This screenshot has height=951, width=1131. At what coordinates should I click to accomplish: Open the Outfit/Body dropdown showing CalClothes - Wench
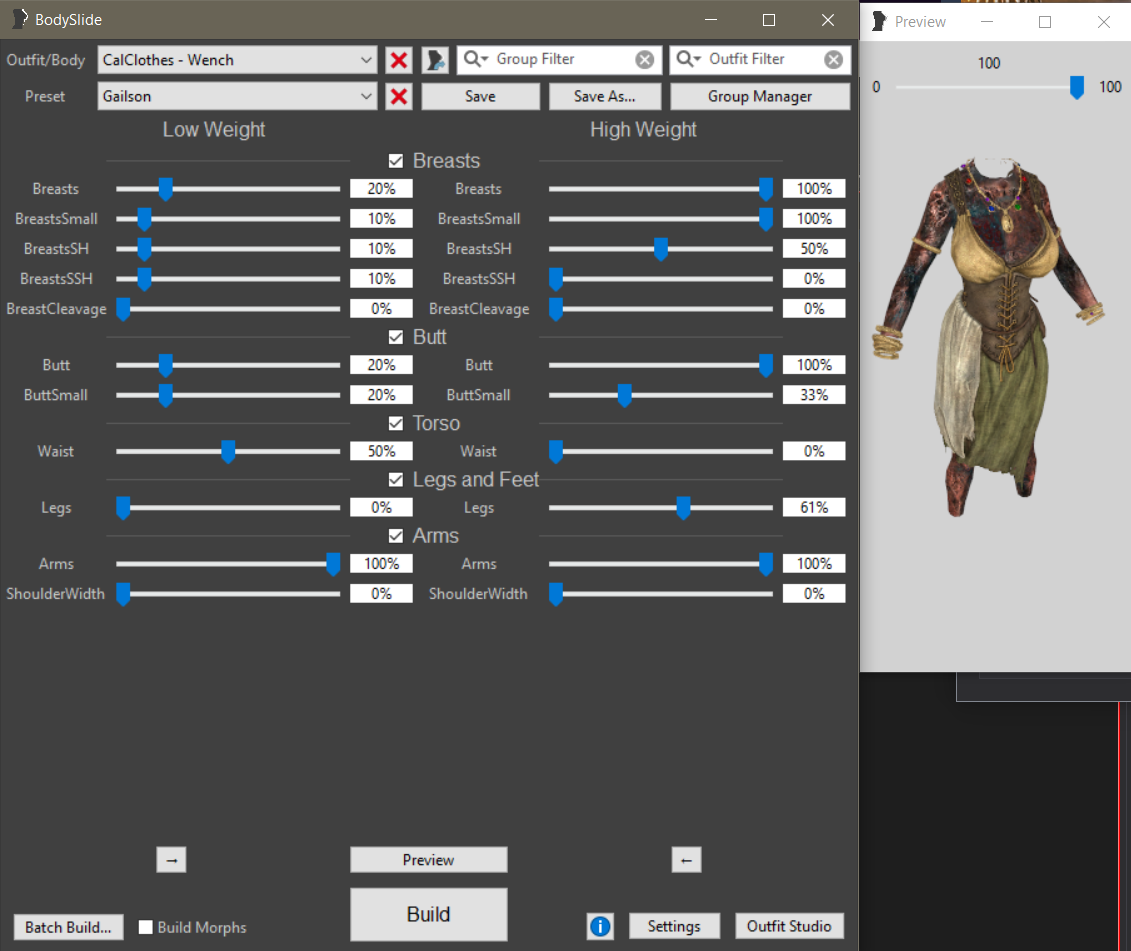(x=237, y=60)
